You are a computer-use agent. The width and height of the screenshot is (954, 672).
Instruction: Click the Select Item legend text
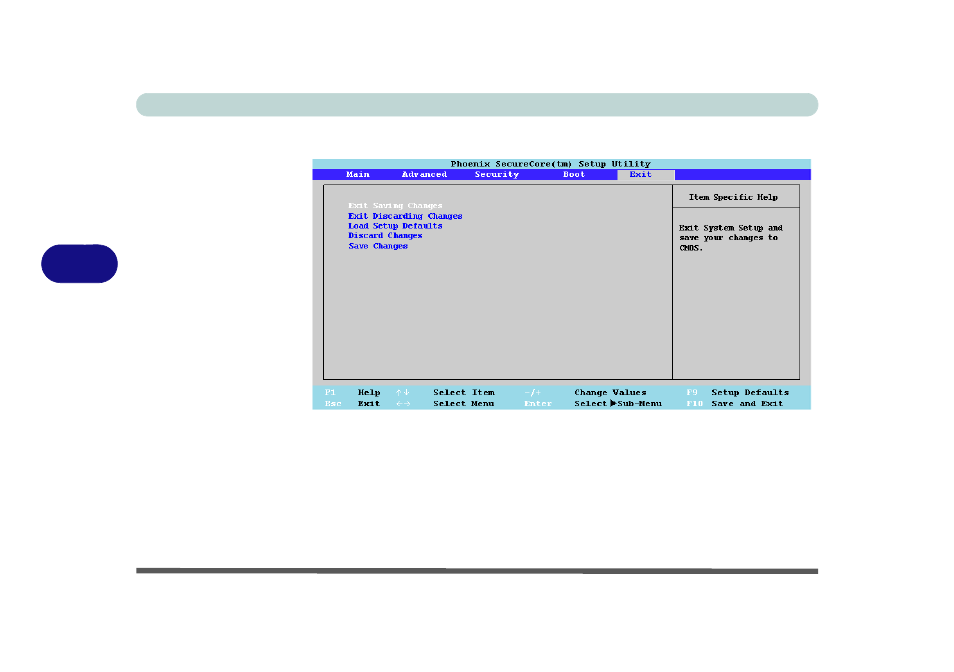coord(464,392)
